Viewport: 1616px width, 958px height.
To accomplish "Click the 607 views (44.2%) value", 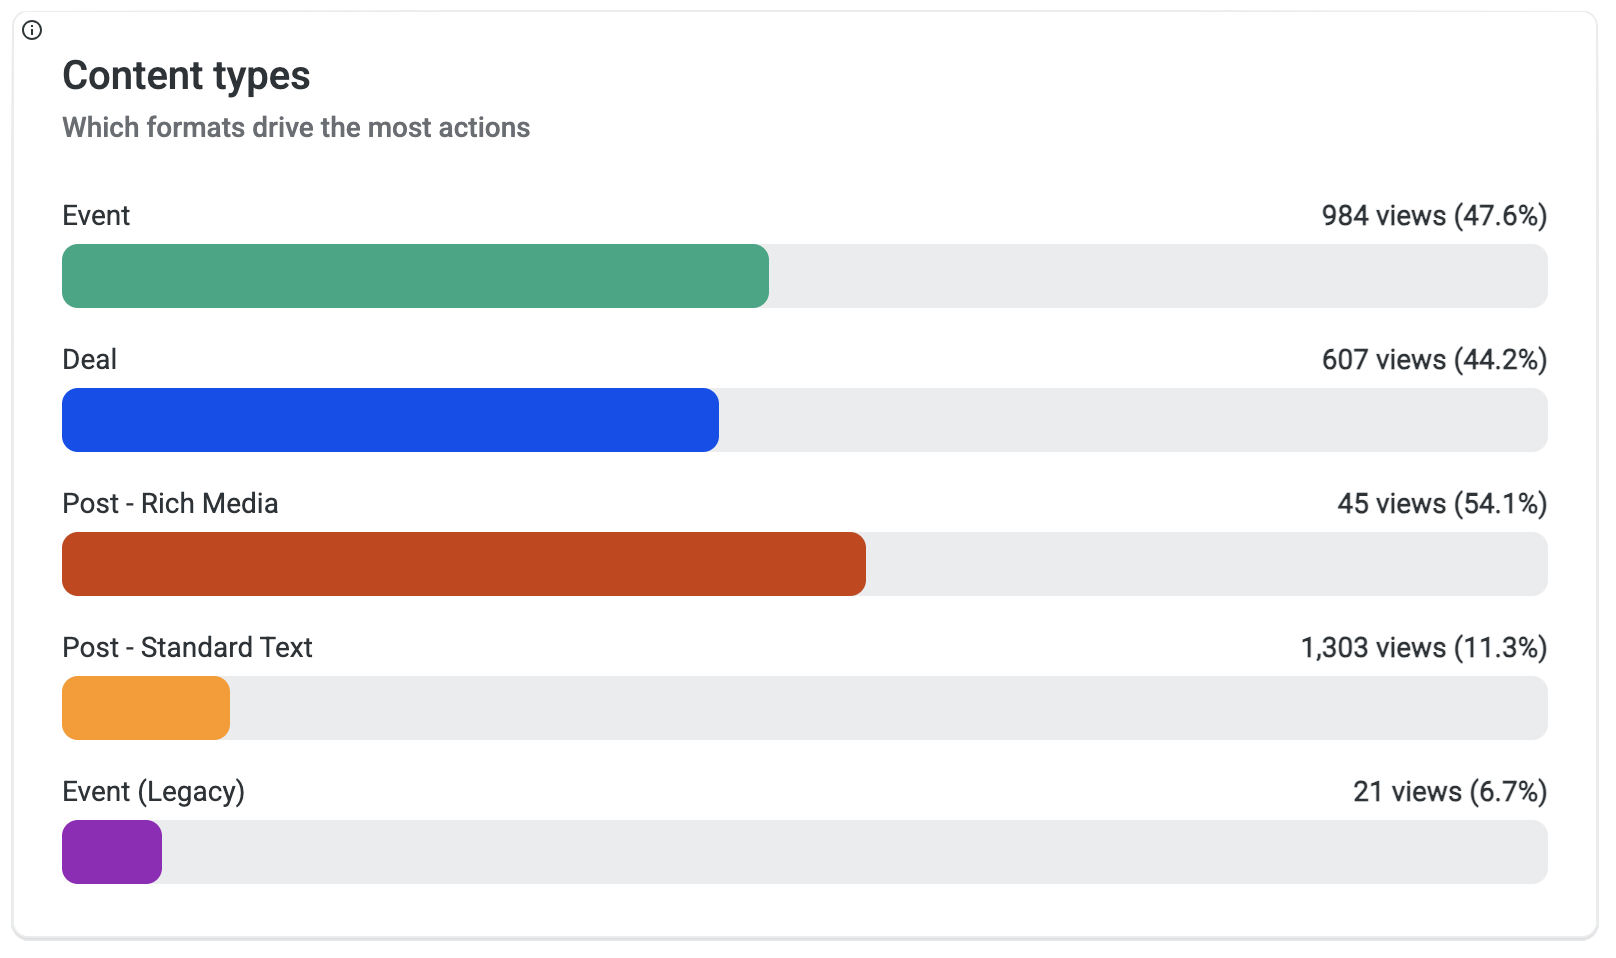I will [1434, 360].
